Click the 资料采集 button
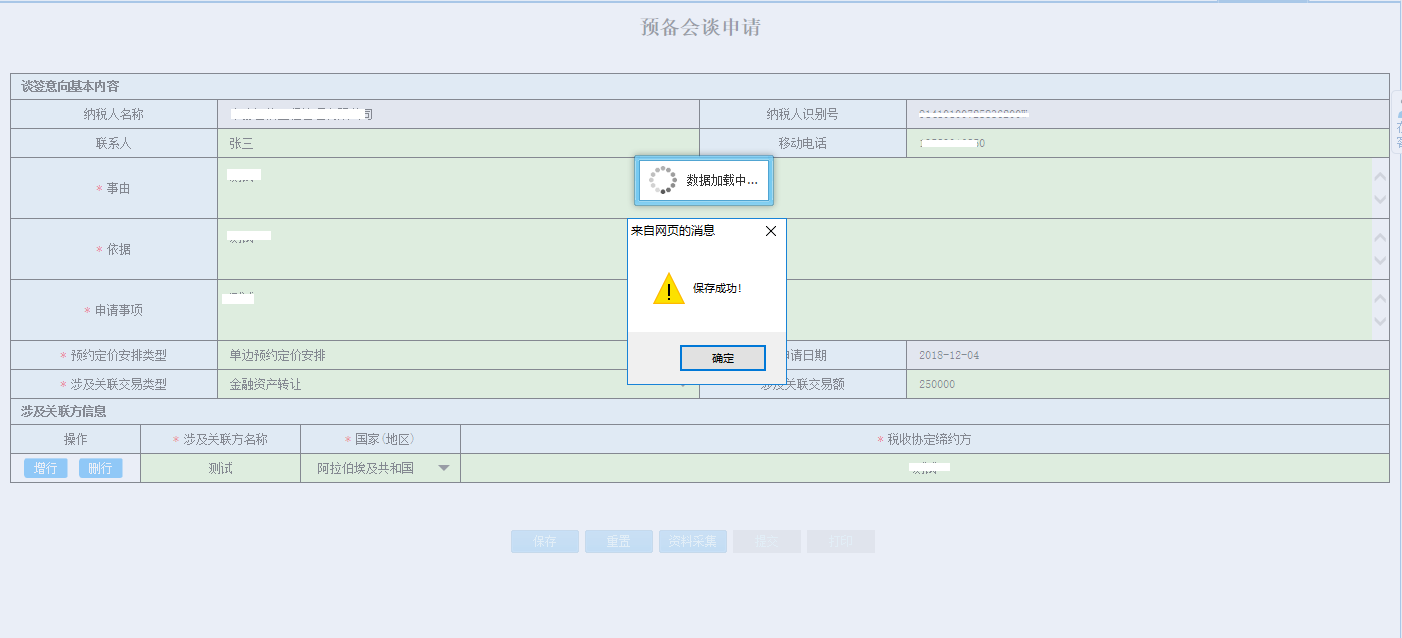 tap(692, 541)
